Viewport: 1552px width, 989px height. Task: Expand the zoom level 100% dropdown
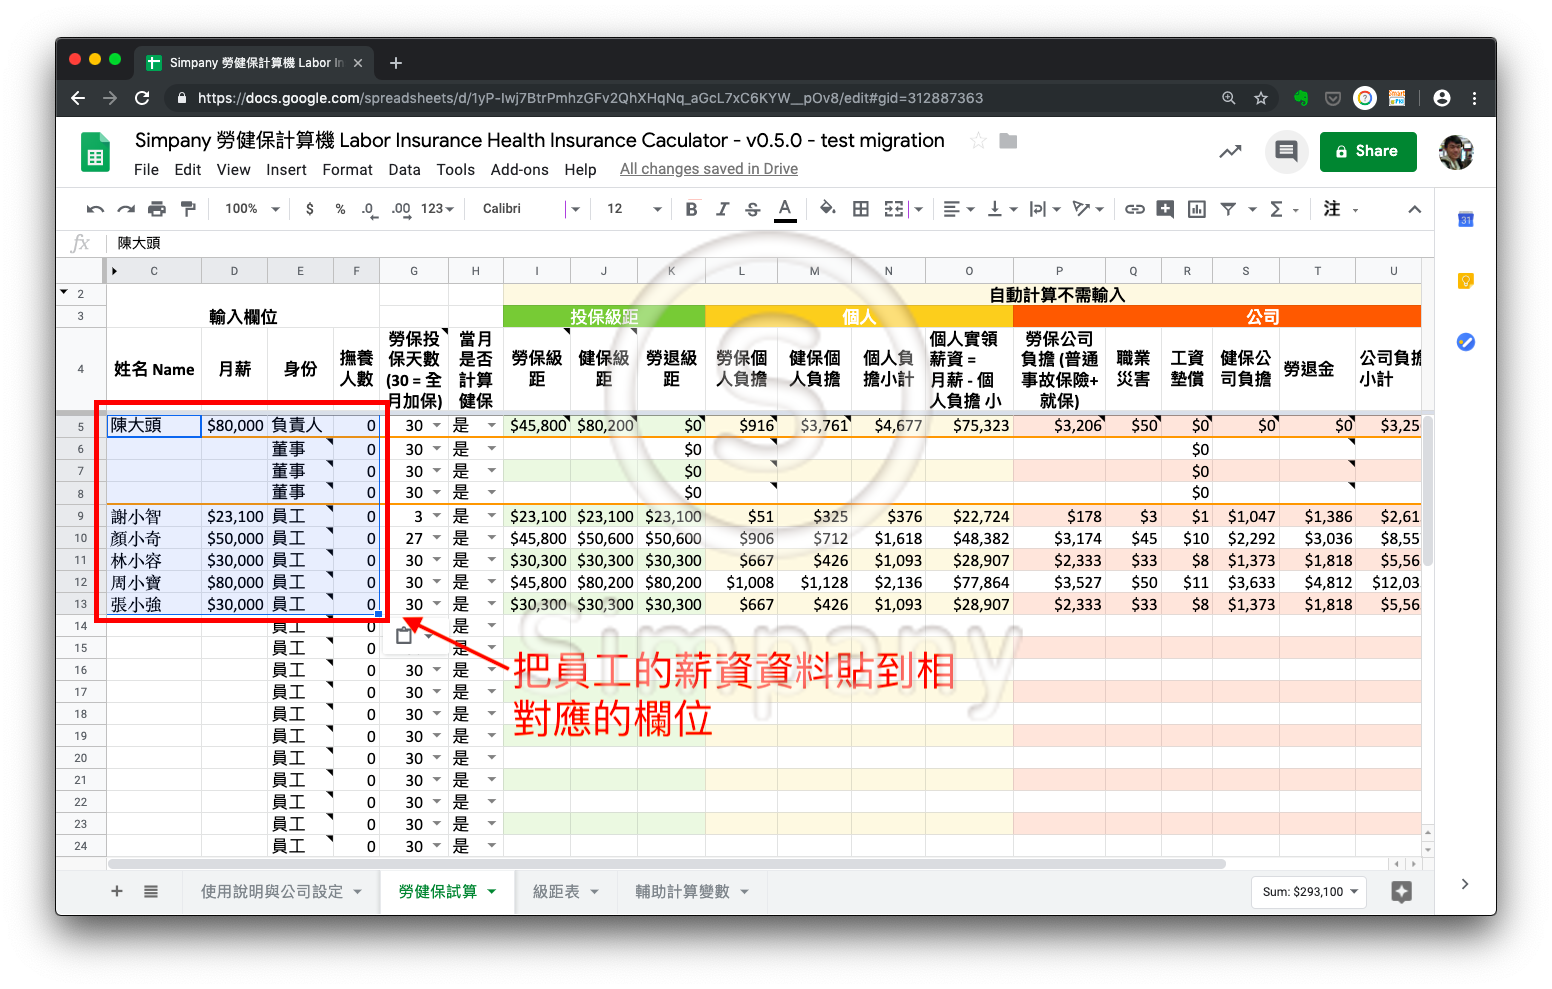tap(252, 209)
